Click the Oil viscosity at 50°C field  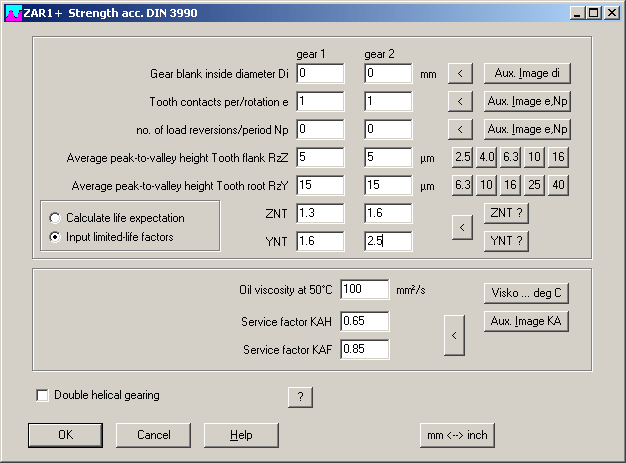point(364,290)
